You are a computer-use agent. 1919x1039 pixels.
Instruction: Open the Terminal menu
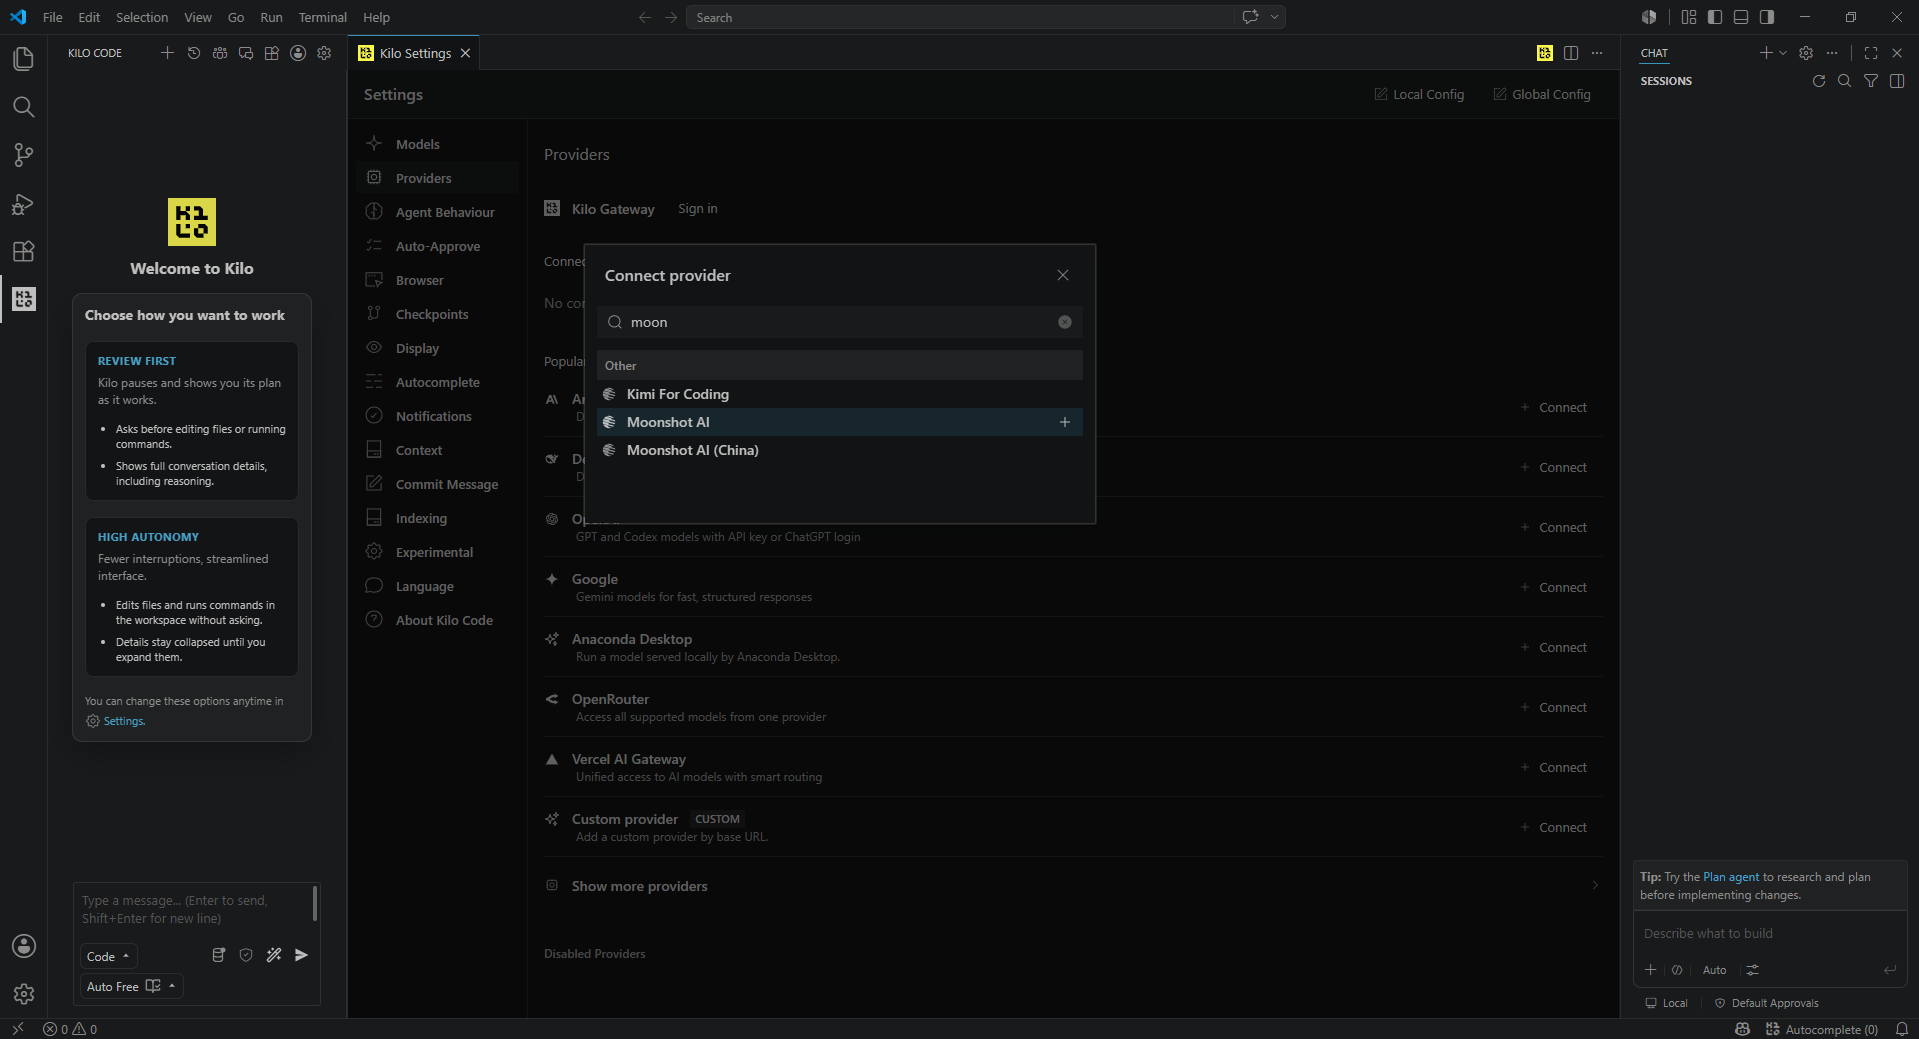click(x=323, y=17)
